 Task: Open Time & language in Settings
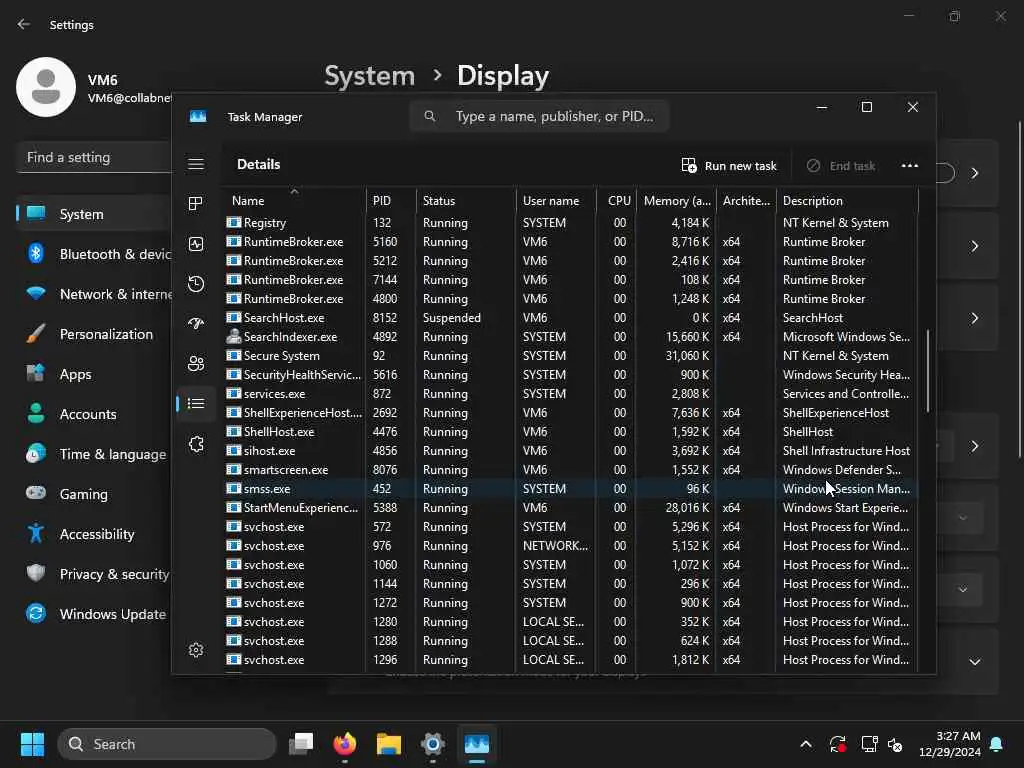coord(95,454)
